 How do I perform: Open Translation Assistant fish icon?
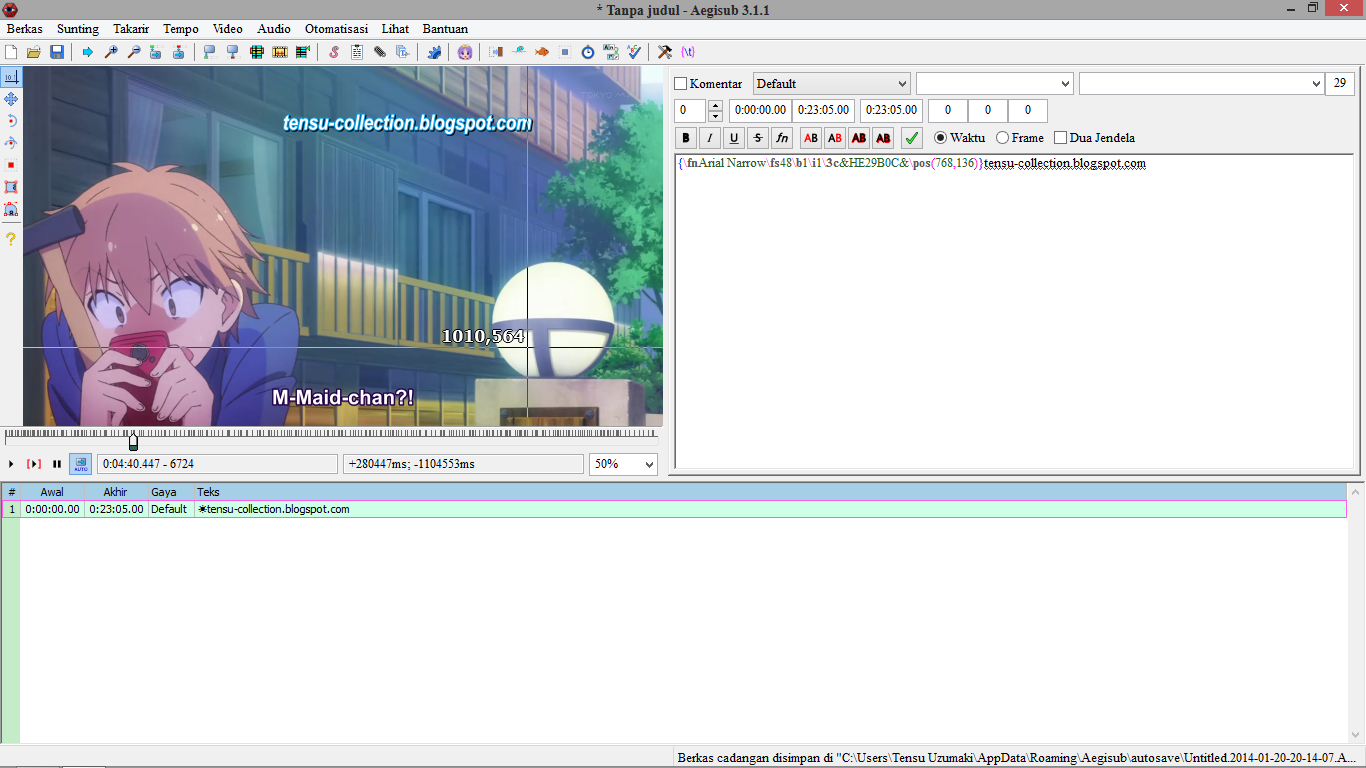pyautogui.click(x=542, y=52)
